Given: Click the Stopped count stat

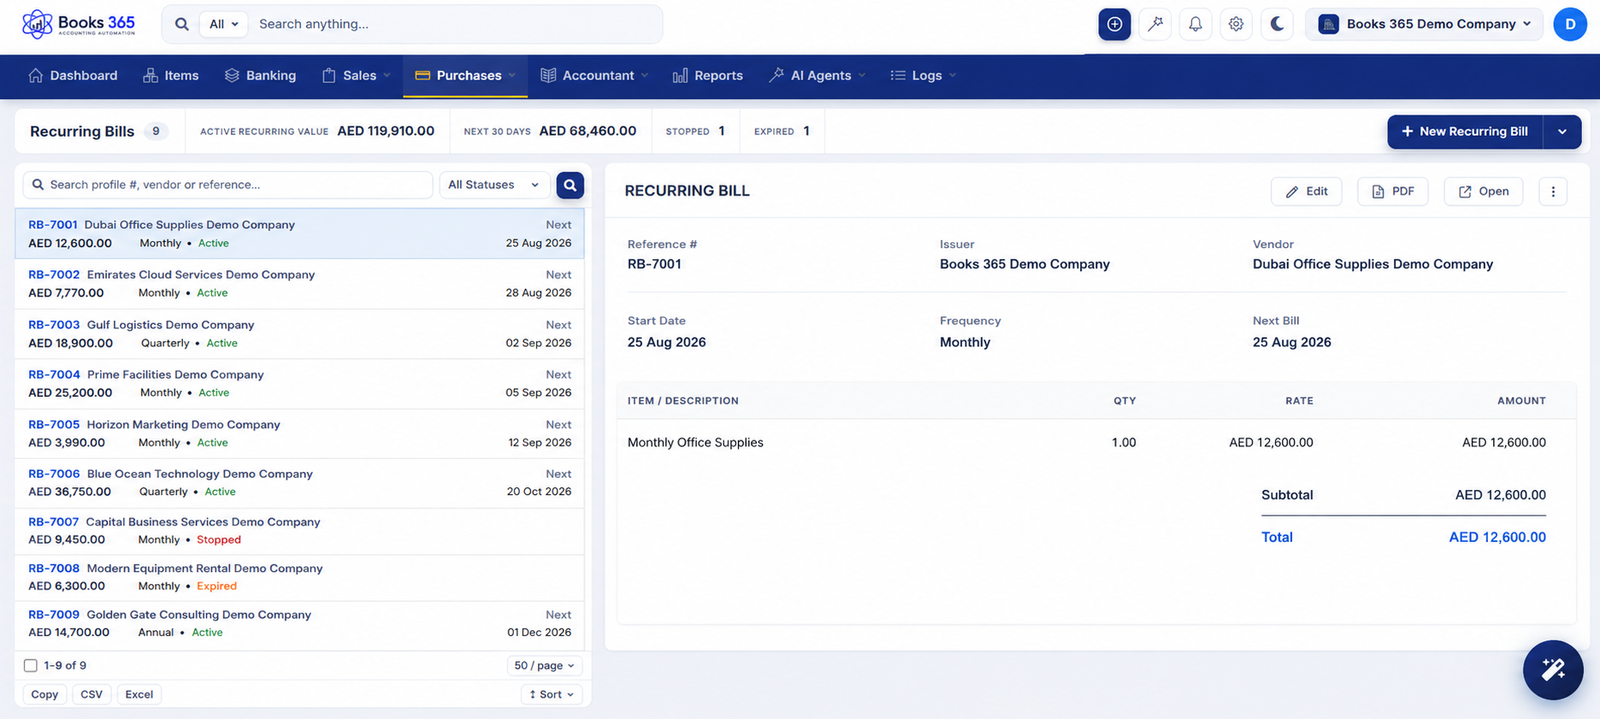Looking at the screenshot, I should click(x=695, y=131).
